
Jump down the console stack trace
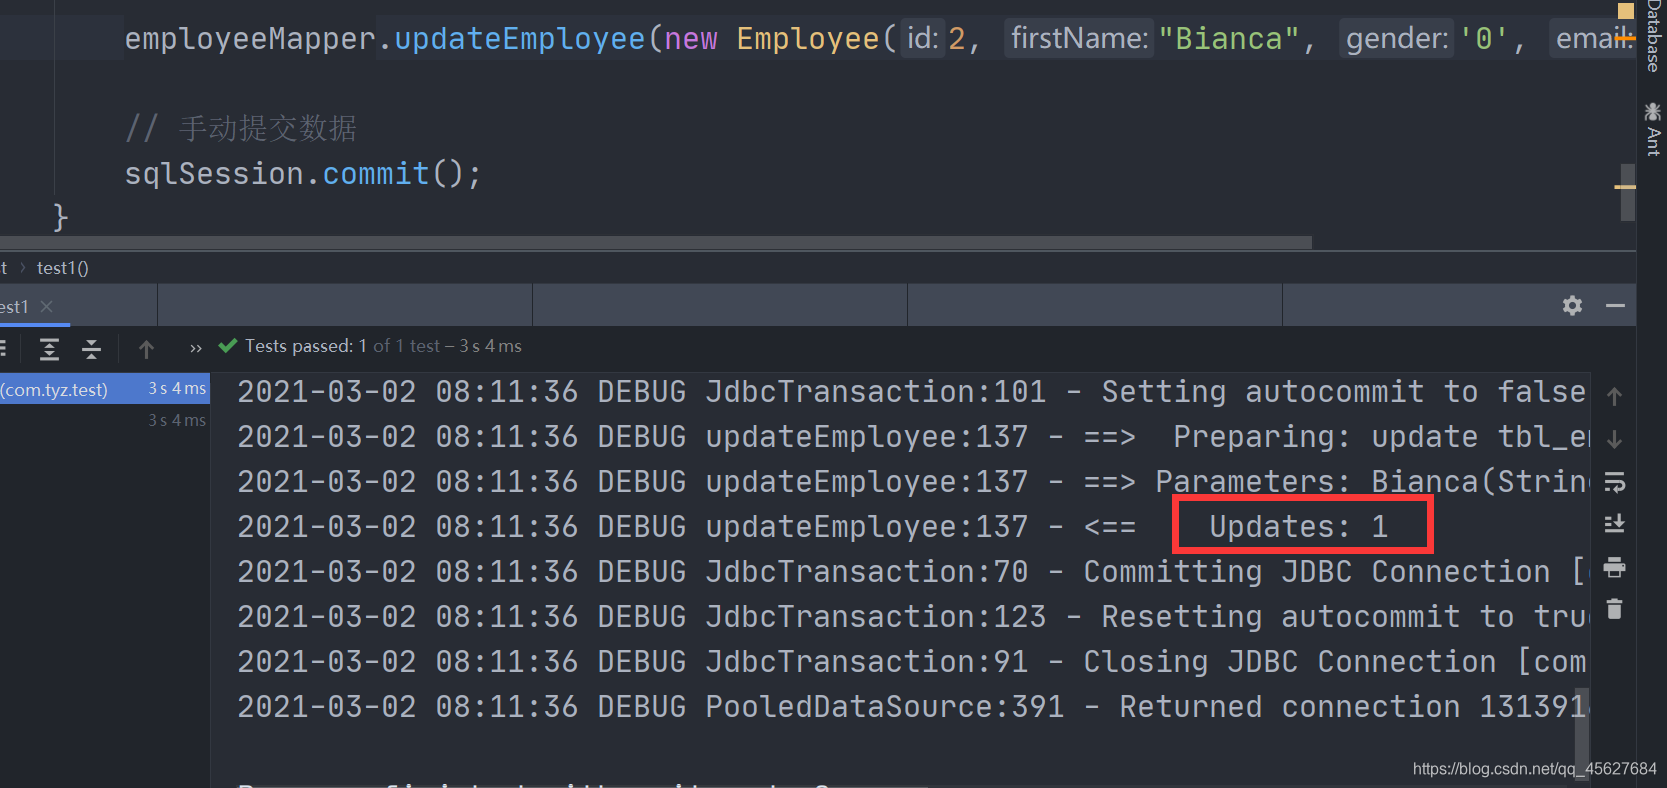click(x=1614, y=439)
